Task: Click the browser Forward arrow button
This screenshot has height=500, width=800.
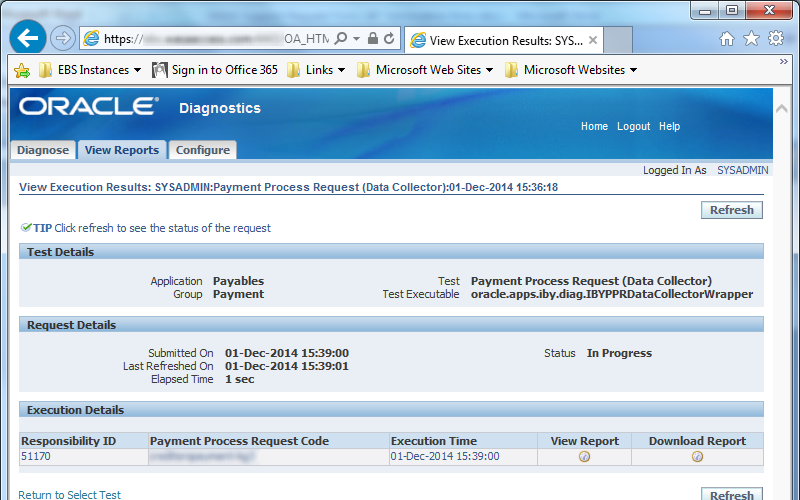Action: click(63, 38)
